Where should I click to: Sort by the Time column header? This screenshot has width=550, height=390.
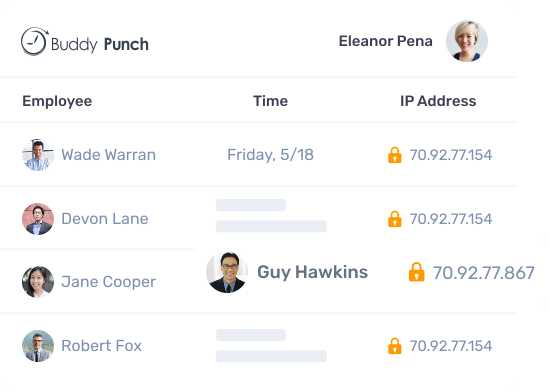click(x=270, y=101)
